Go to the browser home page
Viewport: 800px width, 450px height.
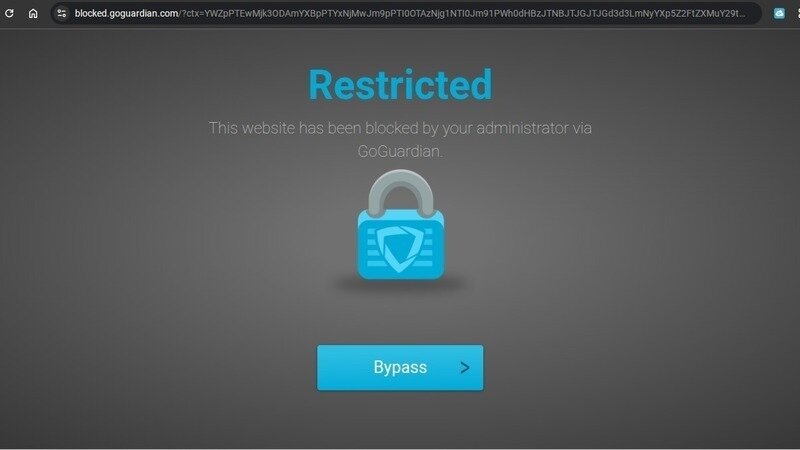(33, 13)
